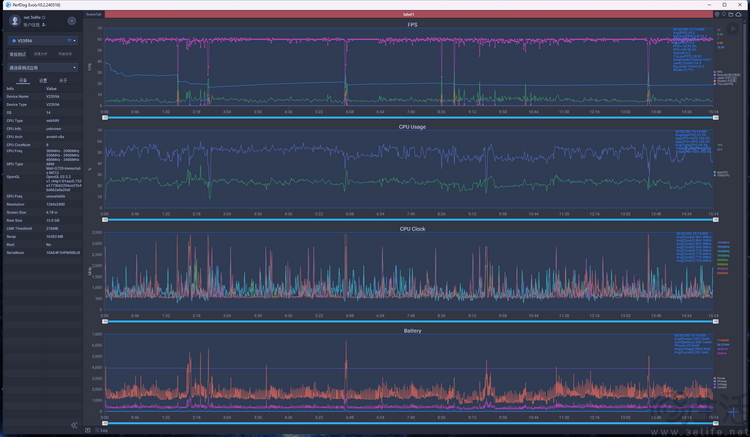
Task: Click the GPU Freq value unavailable
Action: 55,196
